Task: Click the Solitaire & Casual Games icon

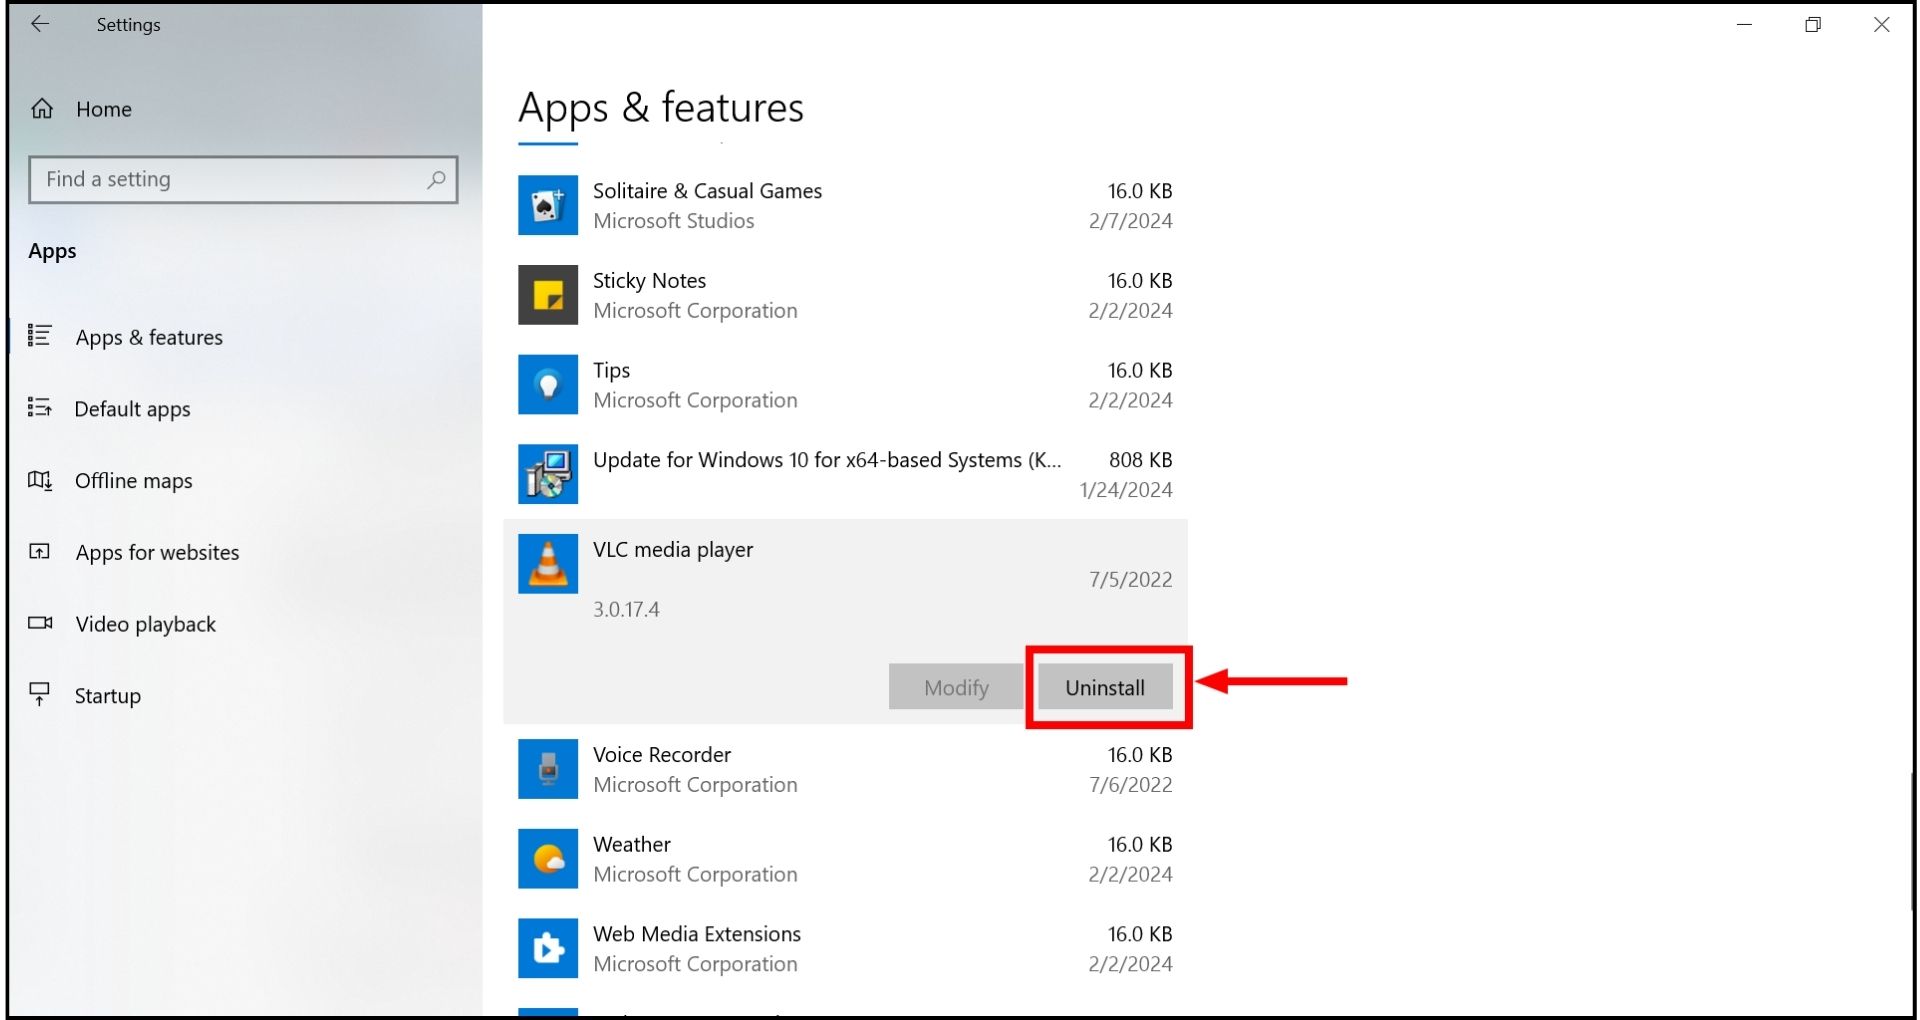Action: (x=547, y=205)
